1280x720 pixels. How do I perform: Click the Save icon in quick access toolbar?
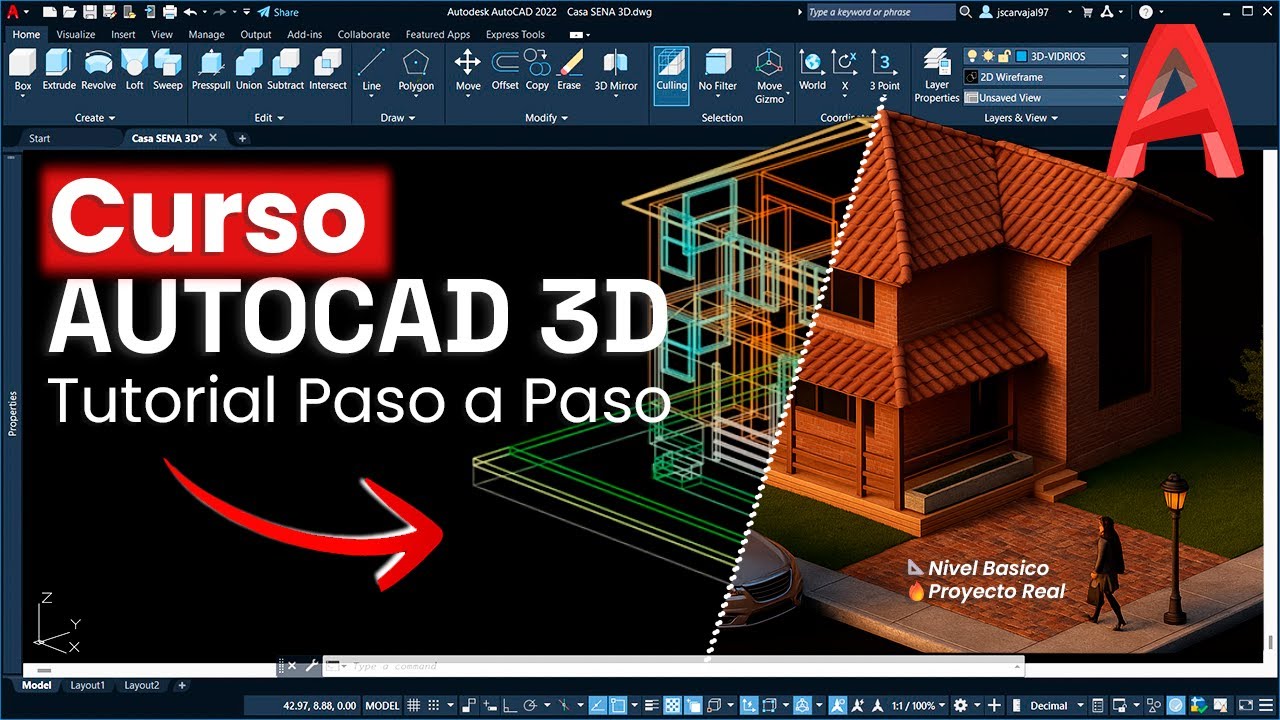click(90, 12)
